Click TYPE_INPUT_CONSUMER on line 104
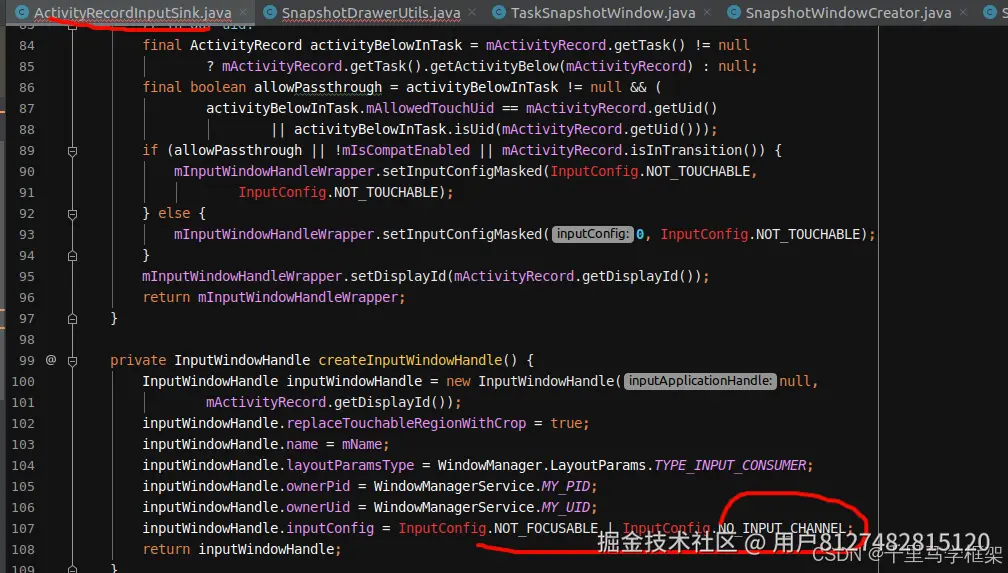 click(x=730, y=465)
